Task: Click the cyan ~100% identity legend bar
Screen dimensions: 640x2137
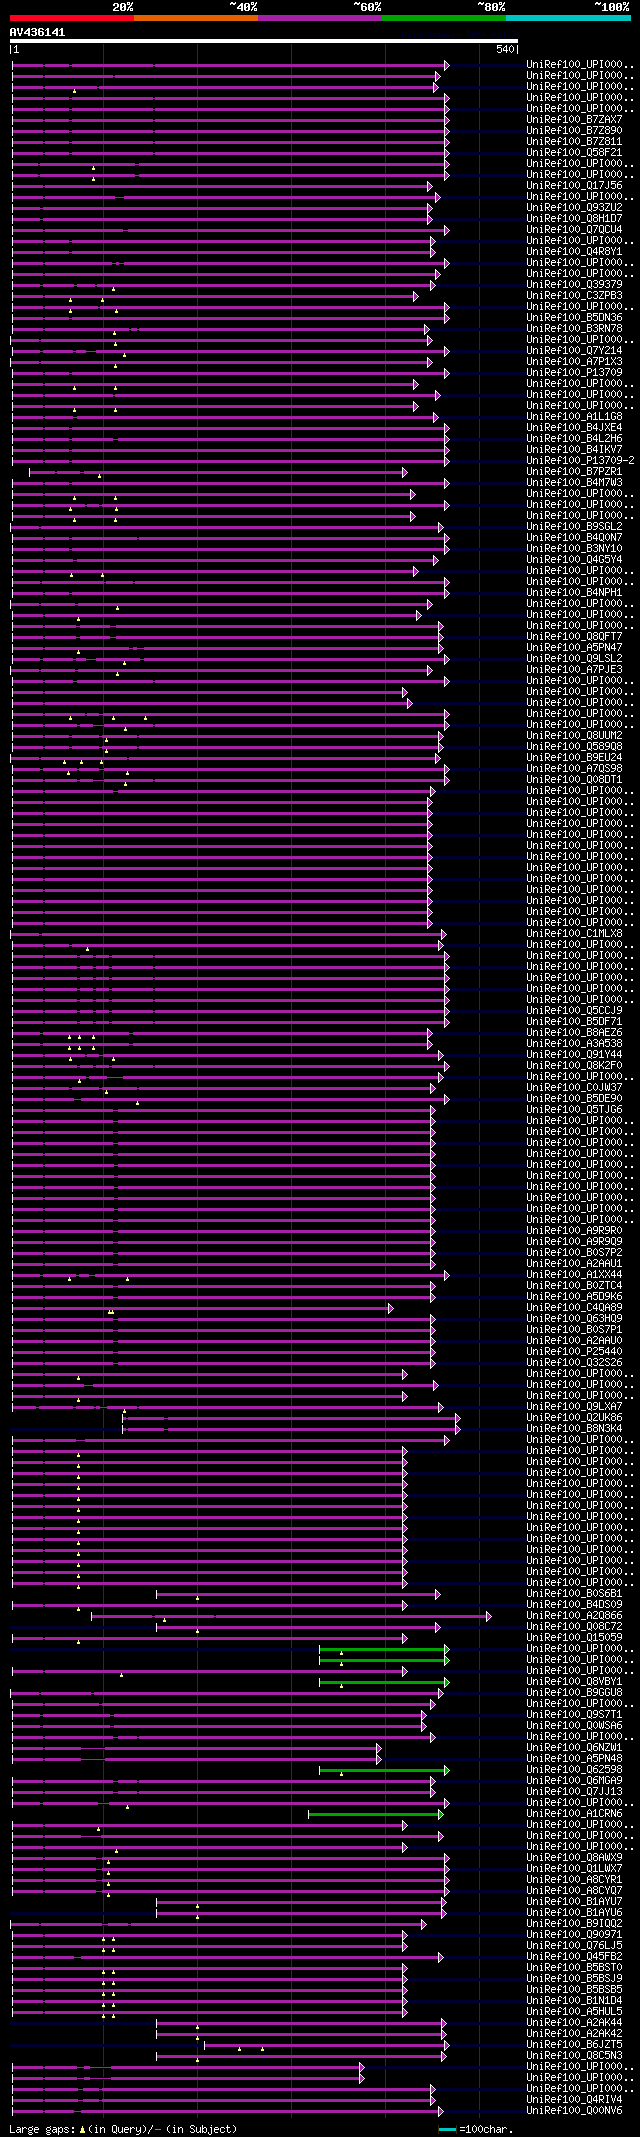Action: point(568,17)
